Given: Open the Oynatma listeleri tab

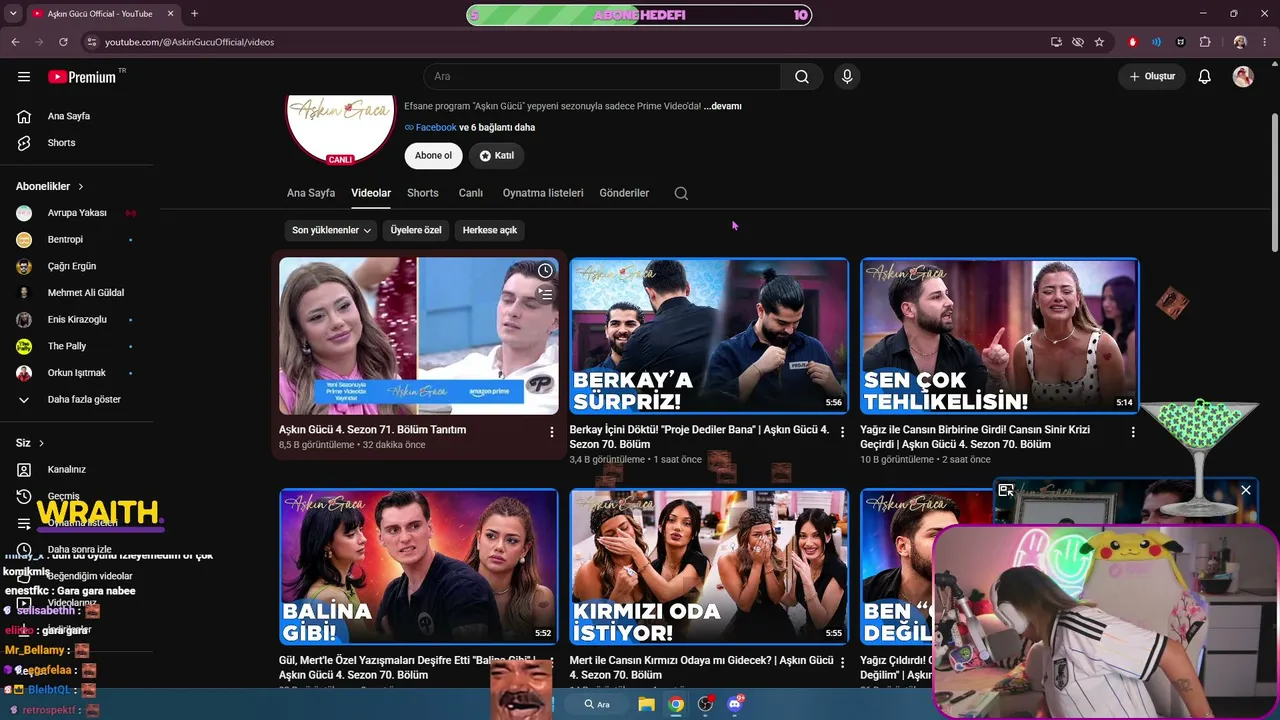Looking at the screenshot, I should [543, 193].
